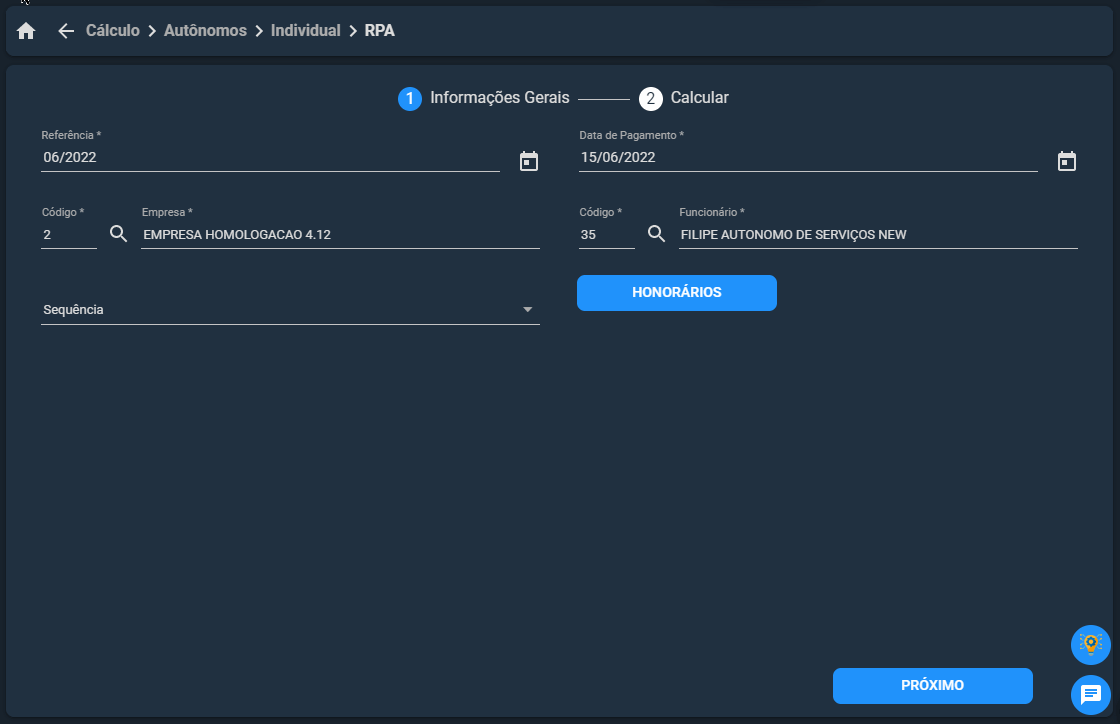Search for Empresa with magnifier icon

(119, 233)
